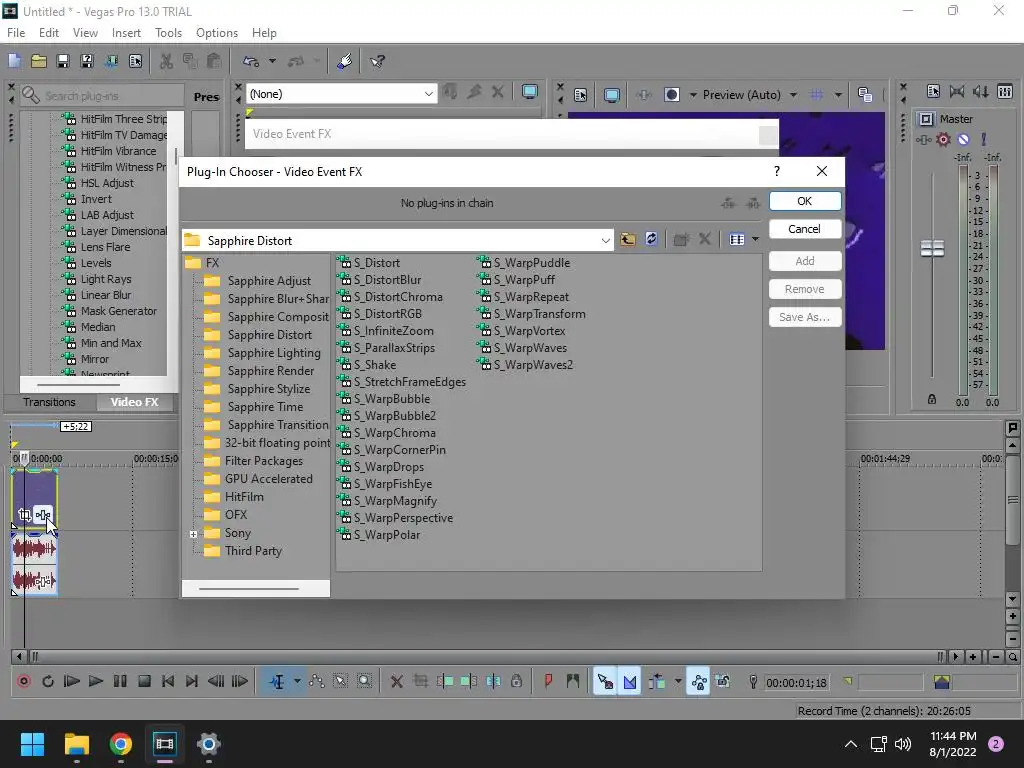
Task: Select the Zoom Edit magnifier tool
Action: point(364,682)
